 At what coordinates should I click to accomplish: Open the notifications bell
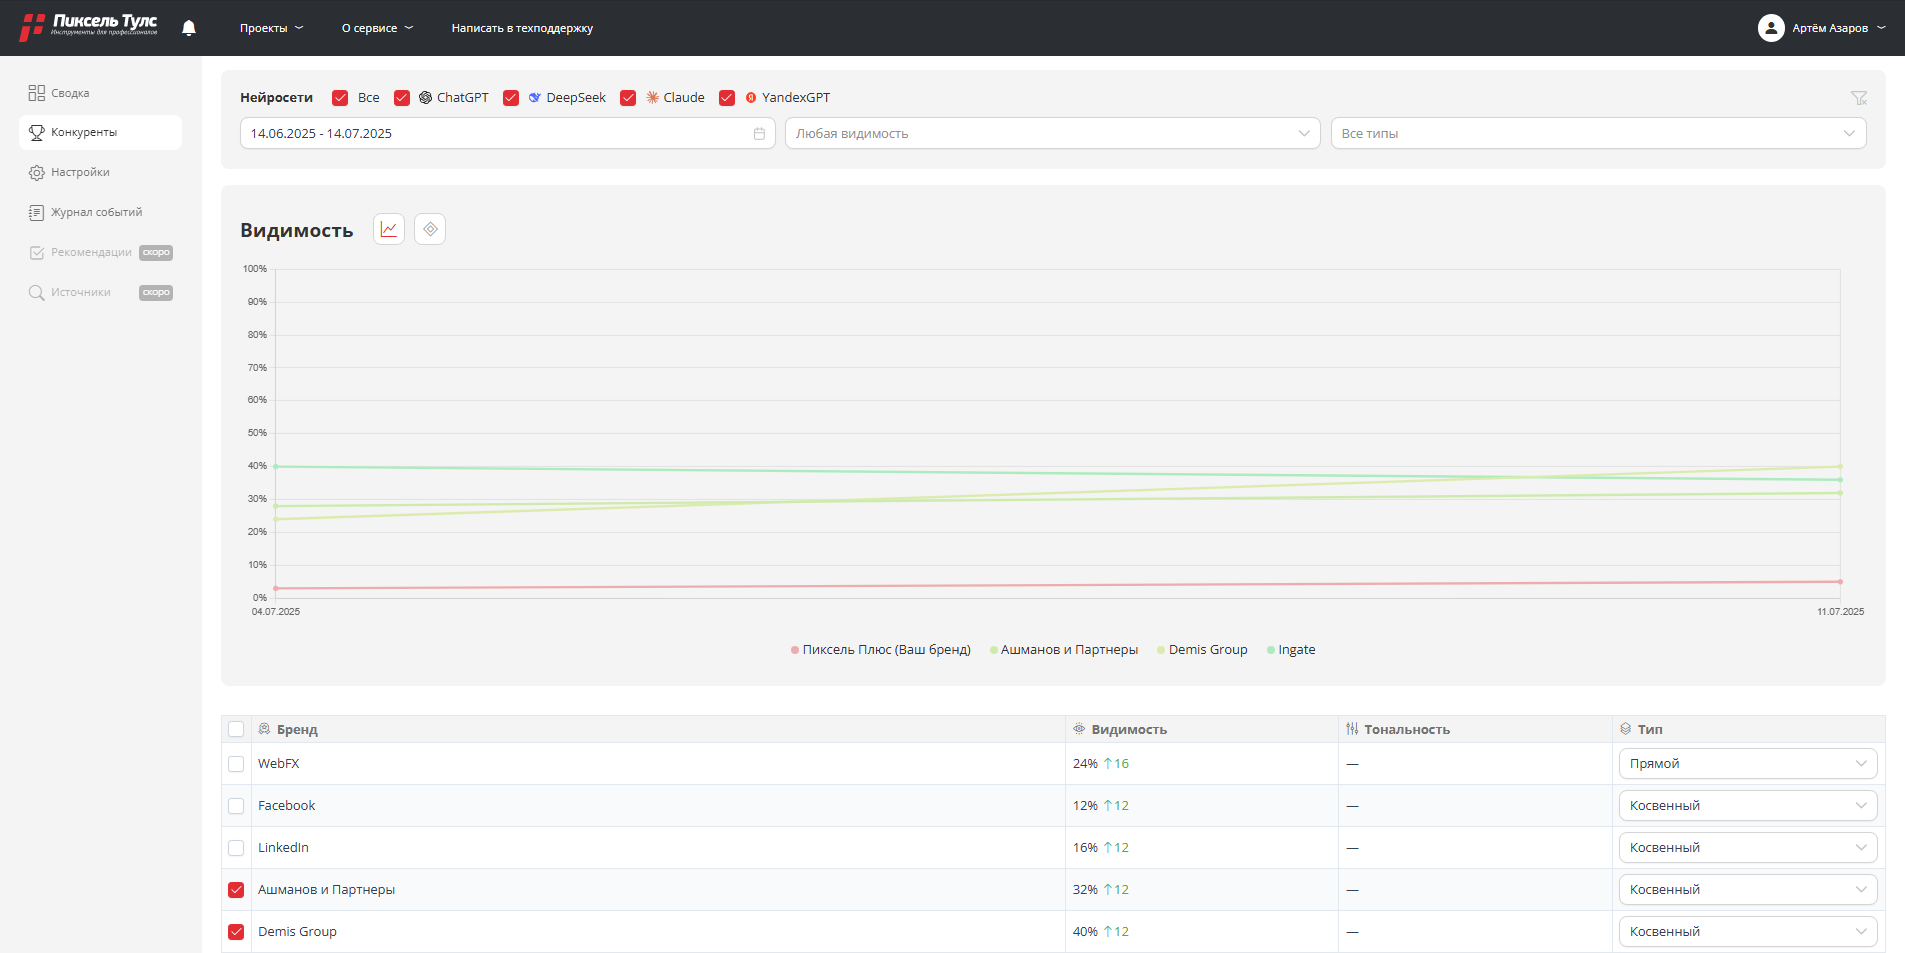point(189,28)
